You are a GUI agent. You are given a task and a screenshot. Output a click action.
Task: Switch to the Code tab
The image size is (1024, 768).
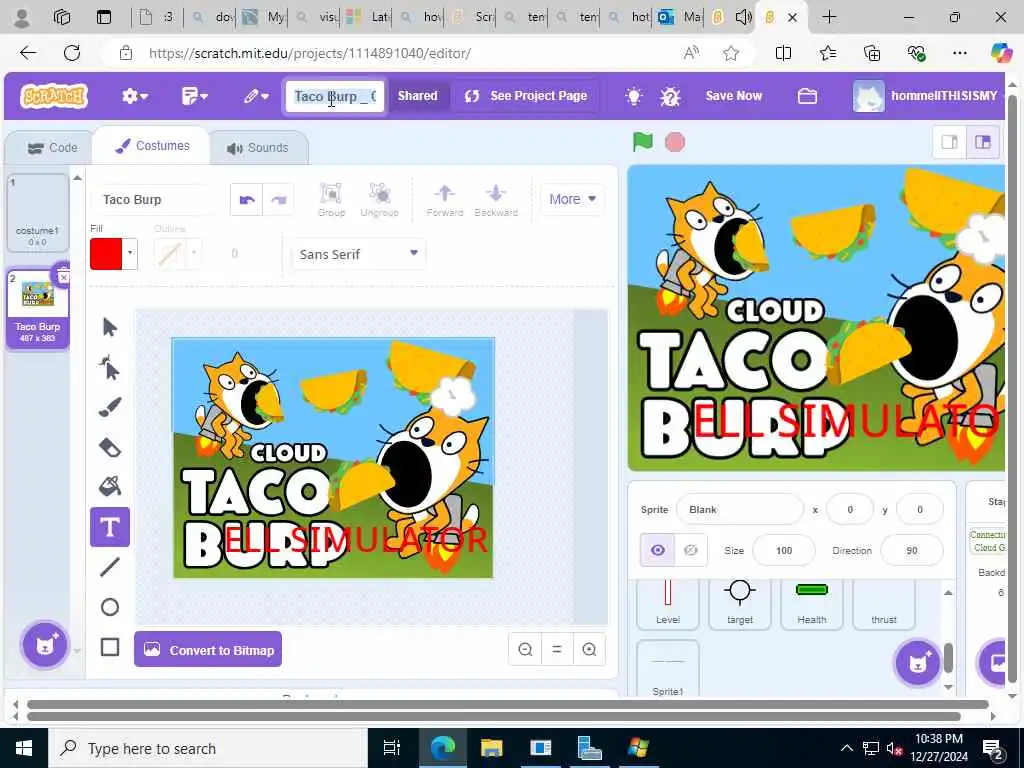coord(52,148)
